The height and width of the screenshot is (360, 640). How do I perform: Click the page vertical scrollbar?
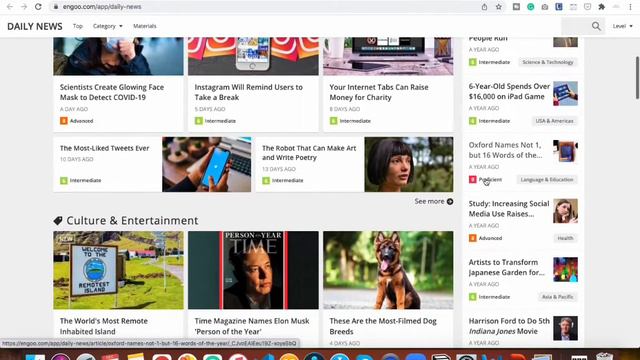tap(637, 78)
